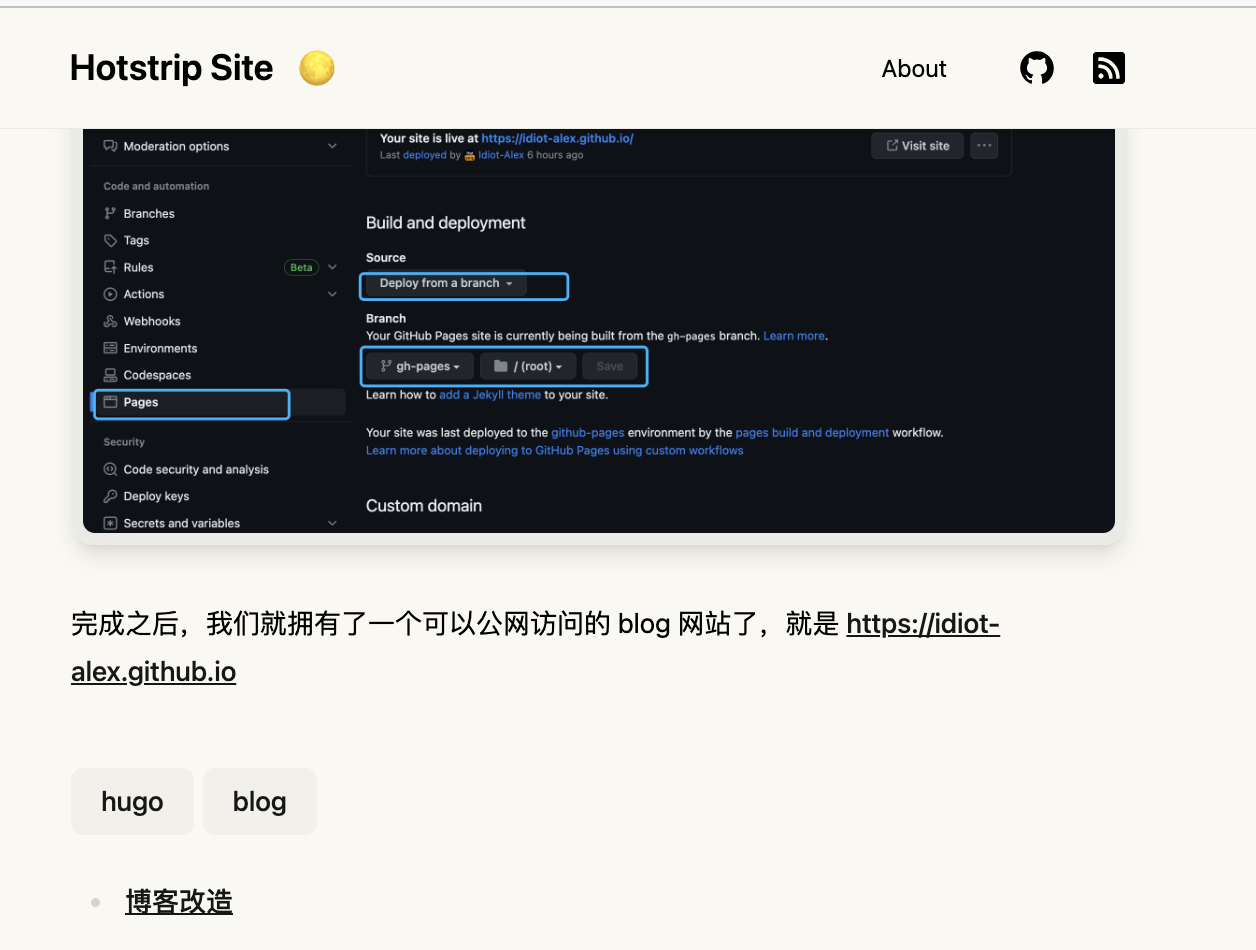
Task: Open the / (root) folder dropdown
Action: coord(528,366)
